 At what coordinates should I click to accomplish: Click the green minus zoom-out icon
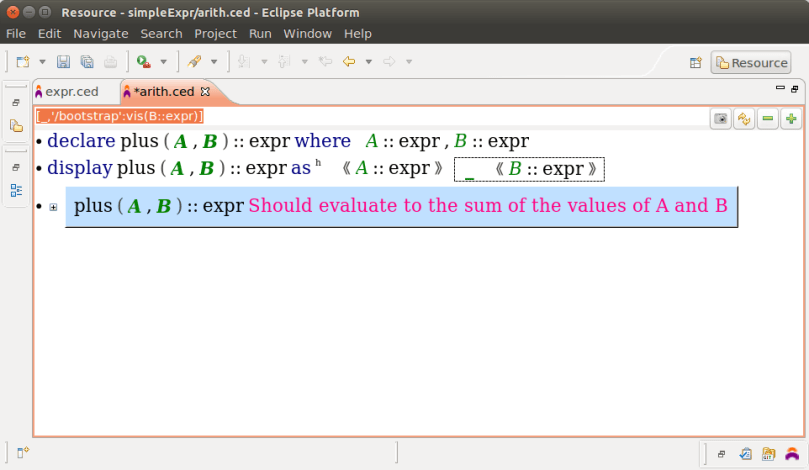tap(768, 119)
